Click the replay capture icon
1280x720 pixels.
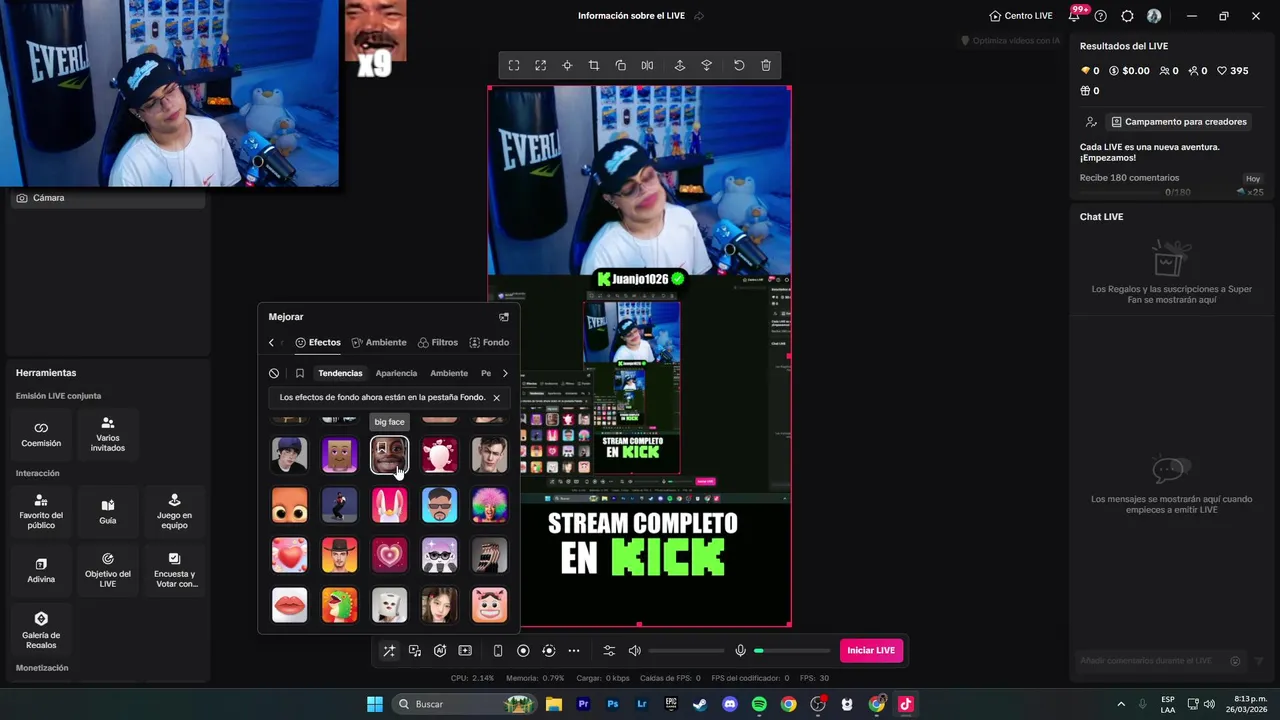pyautogui.click(x=548, y=651)
